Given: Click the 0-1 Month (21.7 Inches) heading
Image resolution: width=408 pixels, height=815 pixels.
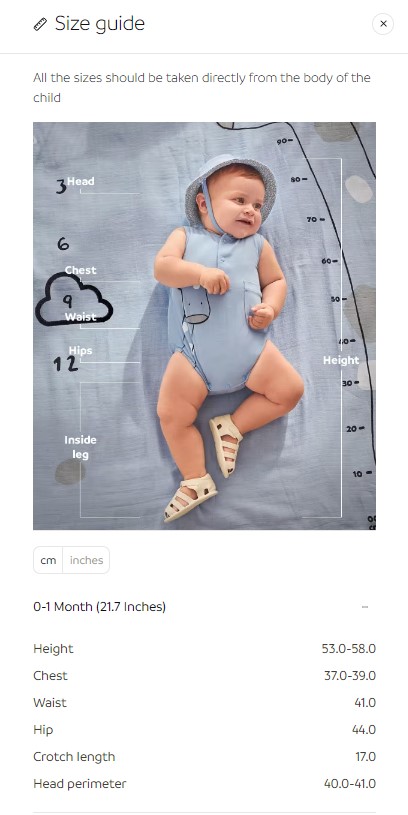Looking at the screenshot, I should tap(100, 607).
